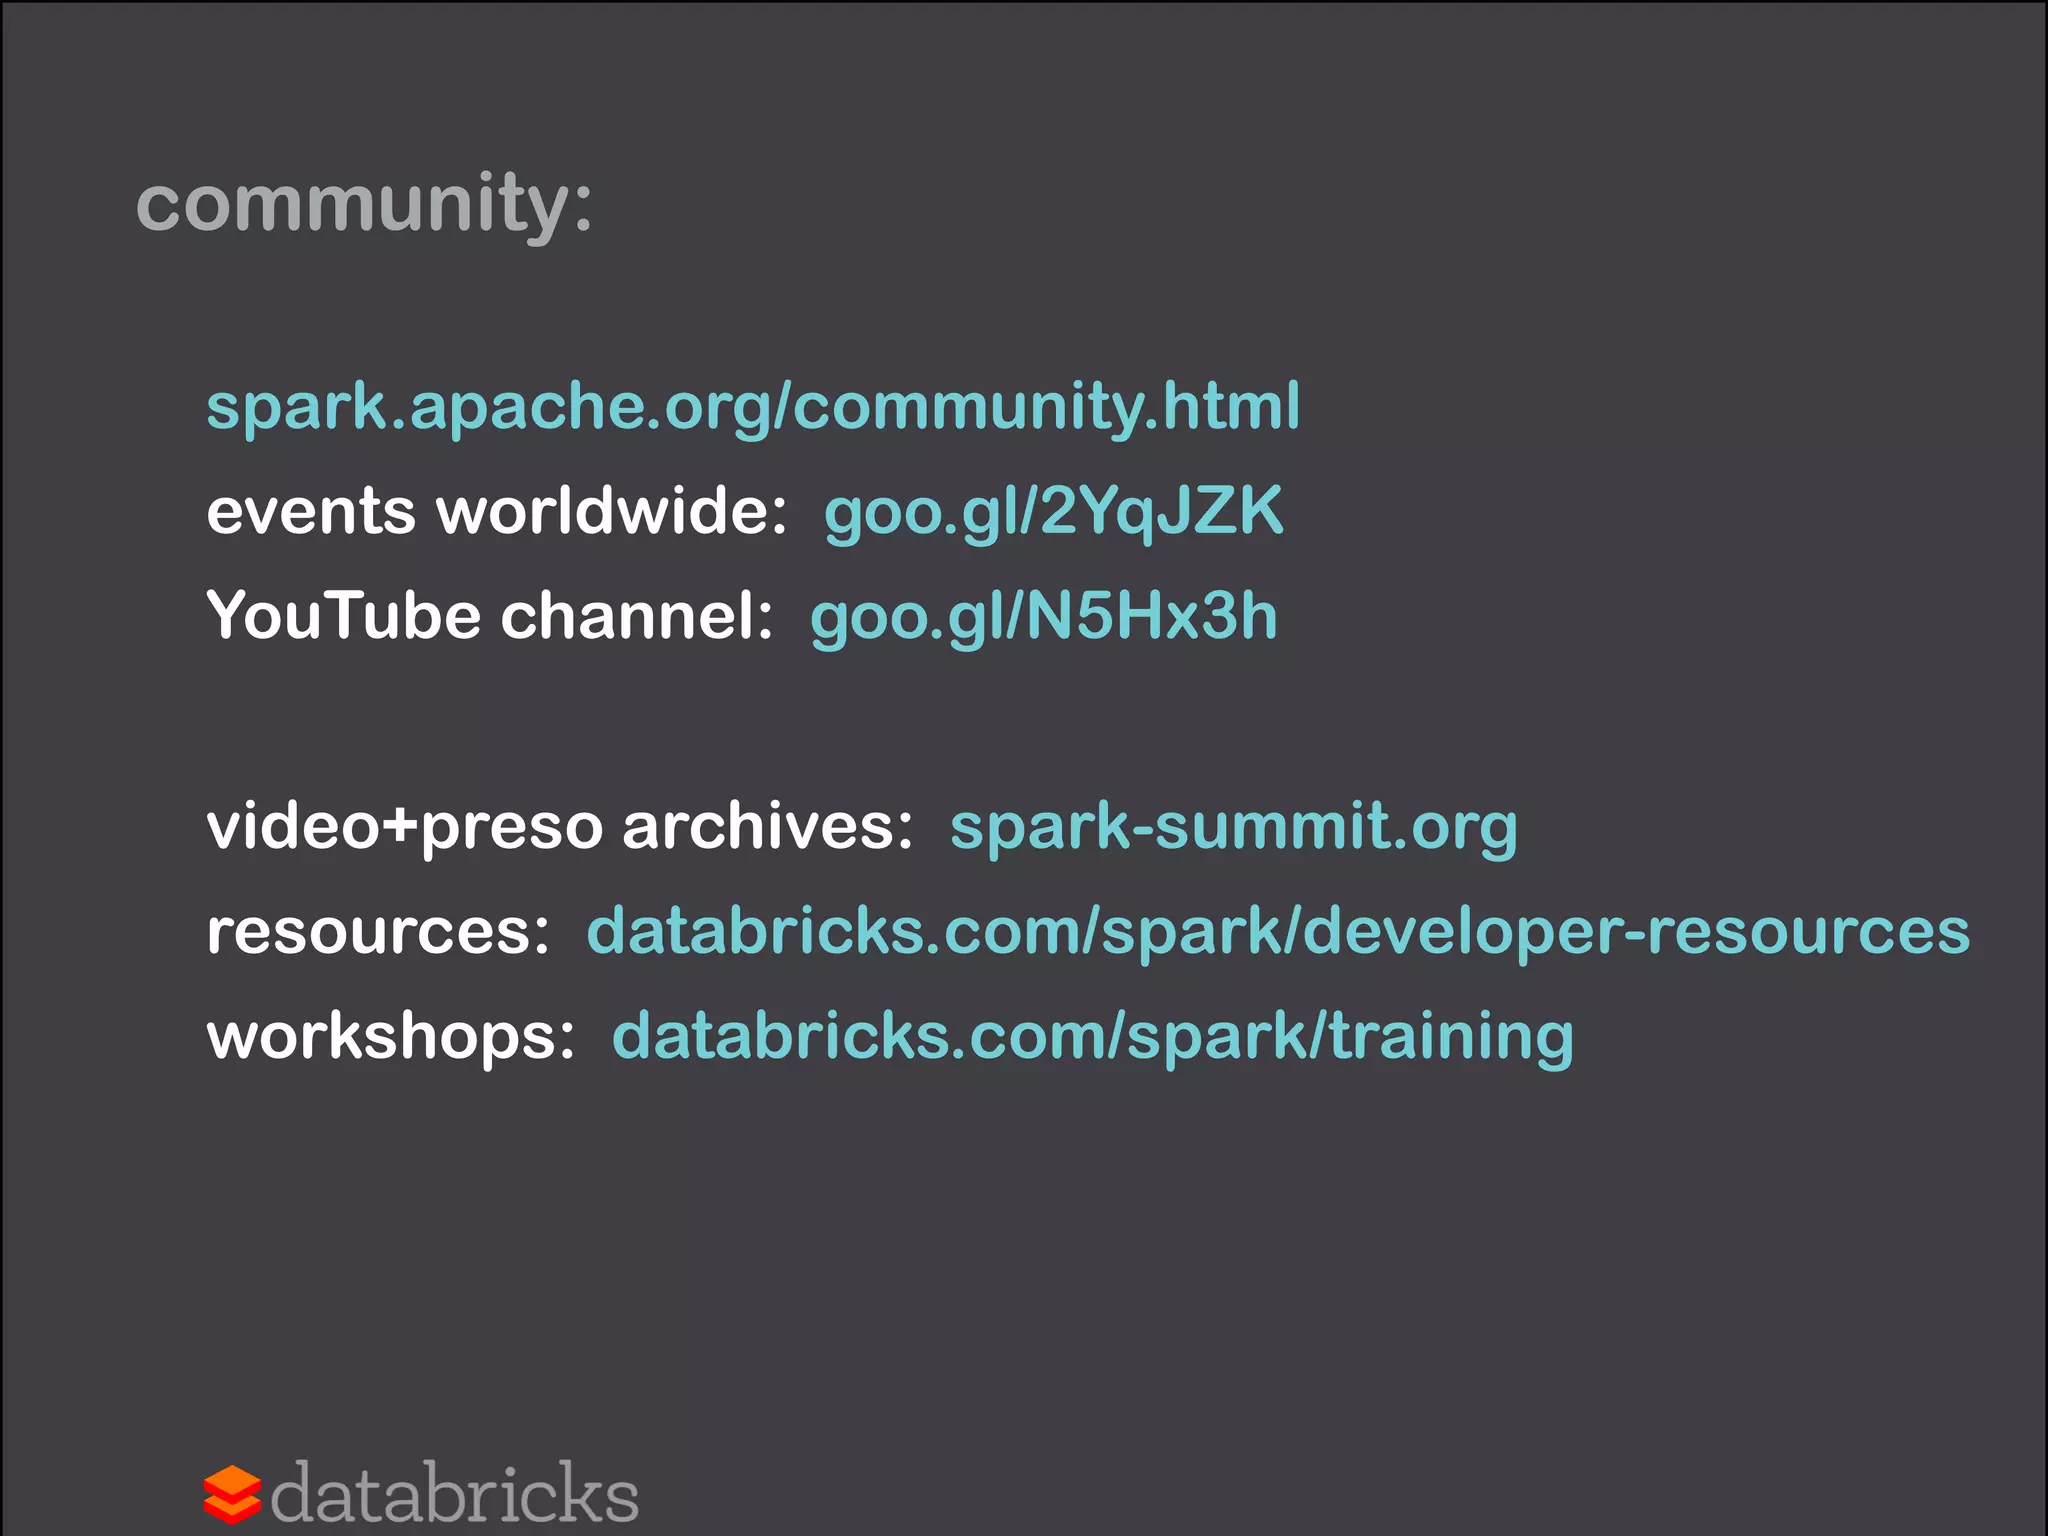The image size is (2048, 1536).
Task: Open the spark.apache.org/community.html link
Action: 753,408
